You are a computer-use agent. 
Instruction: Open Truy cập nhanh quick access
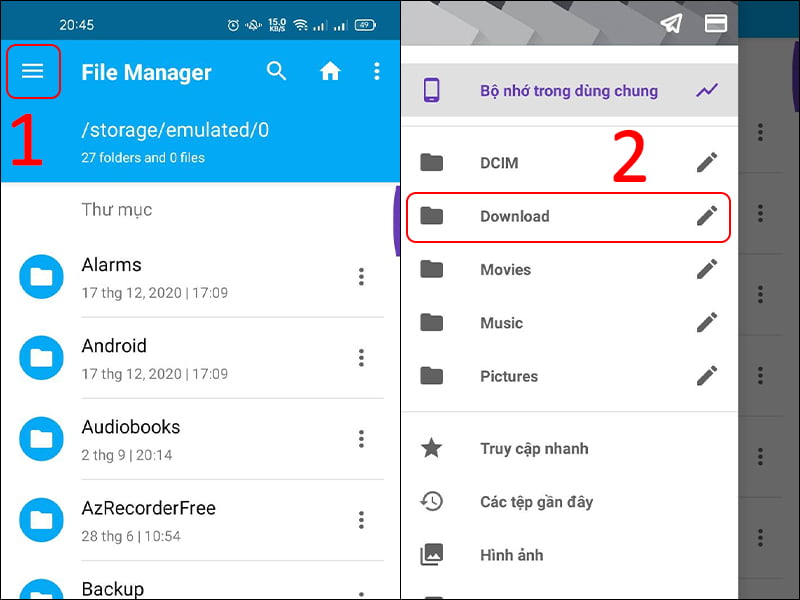[569, 448]
